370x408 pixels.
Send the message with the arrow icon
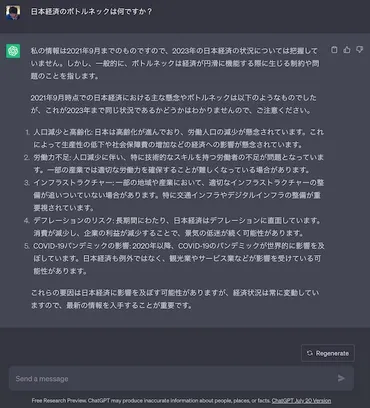coord(341,378)
